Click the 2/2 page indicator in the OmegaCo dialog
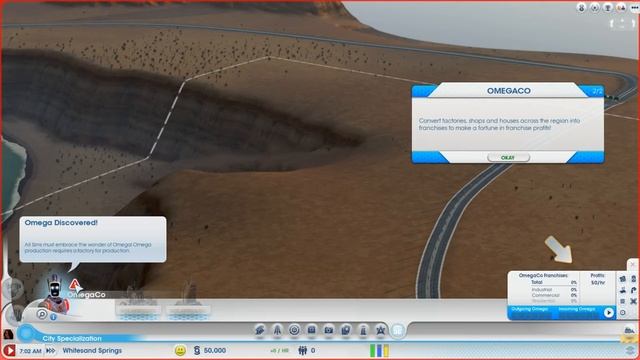 click(597, 91)
